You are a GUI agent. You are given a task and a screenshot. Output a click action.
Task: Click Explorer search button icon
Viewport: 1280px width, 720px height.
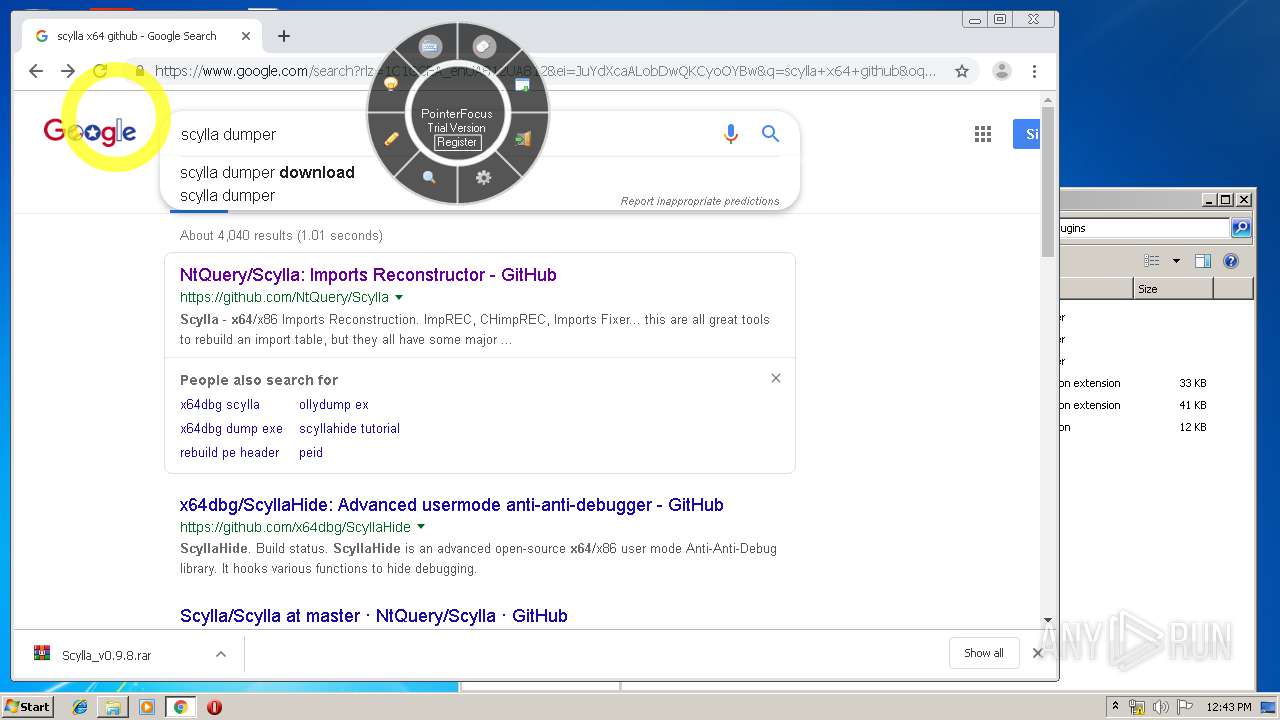pos(1241,228)
